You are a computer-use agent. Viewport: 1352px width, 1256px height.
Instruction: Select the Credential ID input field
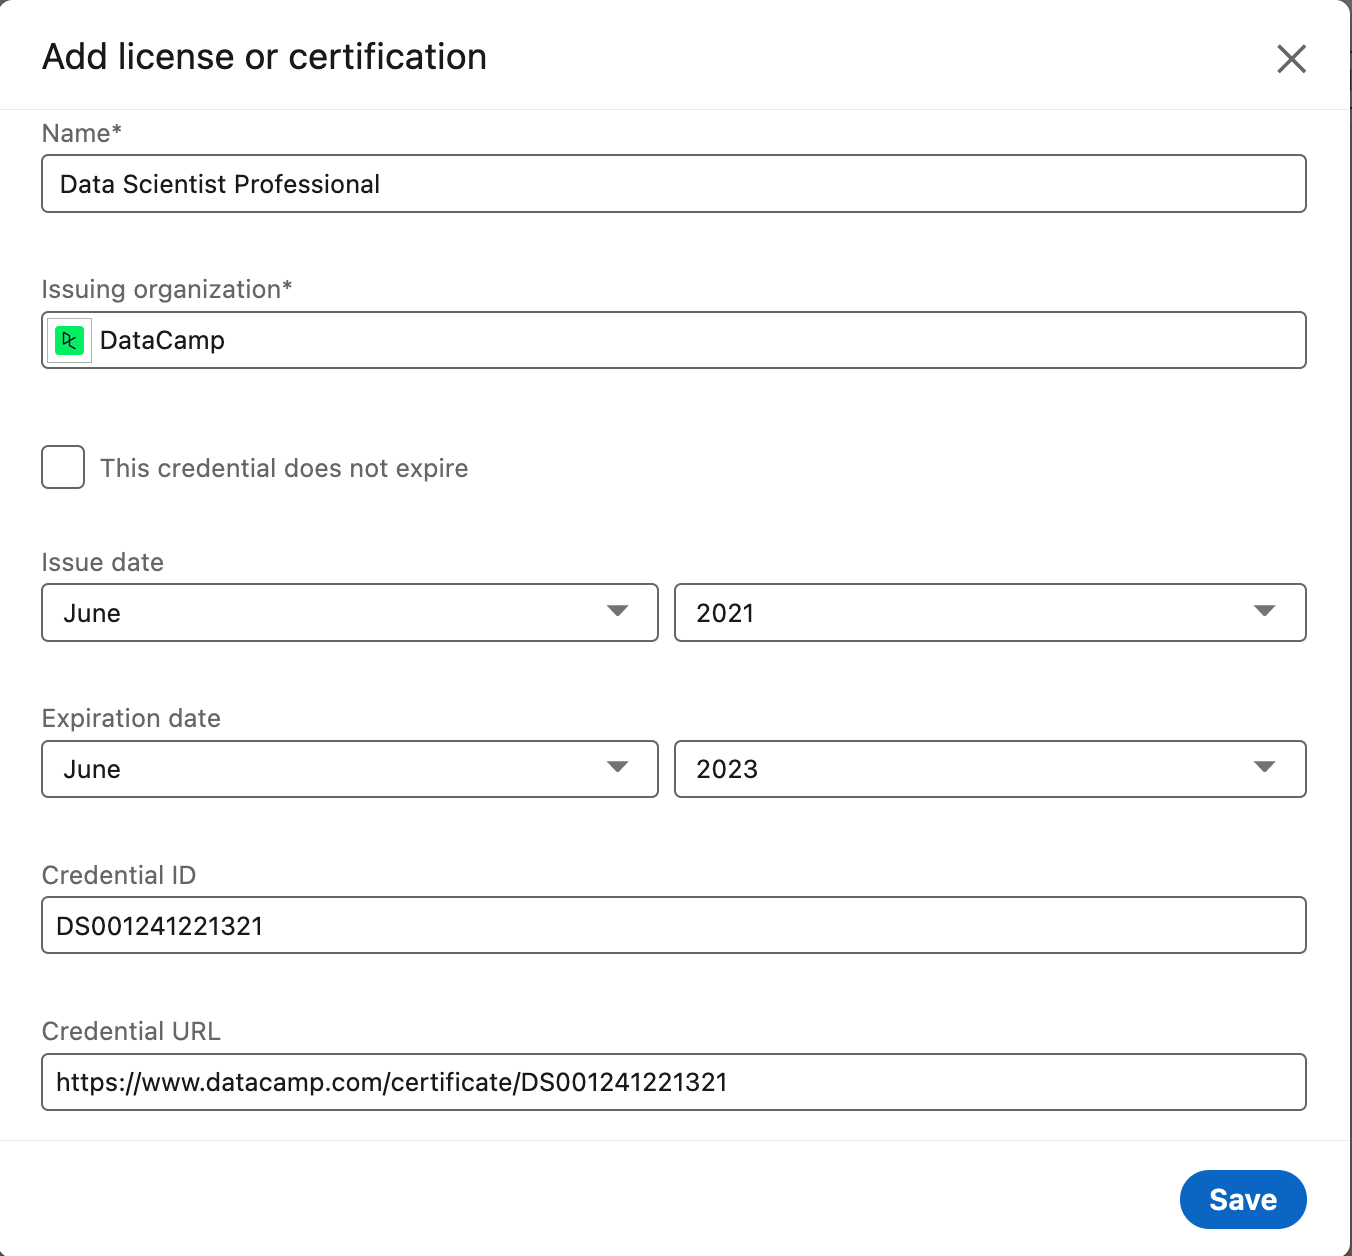click(x=673, y=925)
